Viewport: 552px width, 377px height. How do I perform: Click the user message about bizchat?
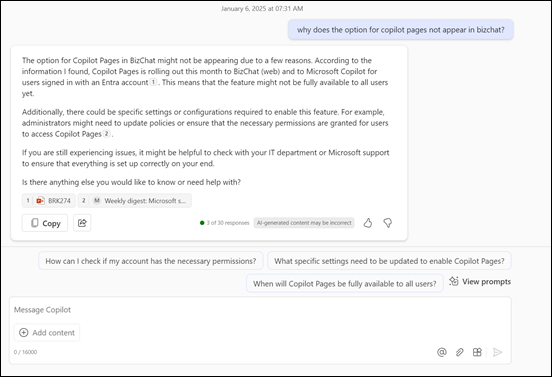tap(401, 30)
